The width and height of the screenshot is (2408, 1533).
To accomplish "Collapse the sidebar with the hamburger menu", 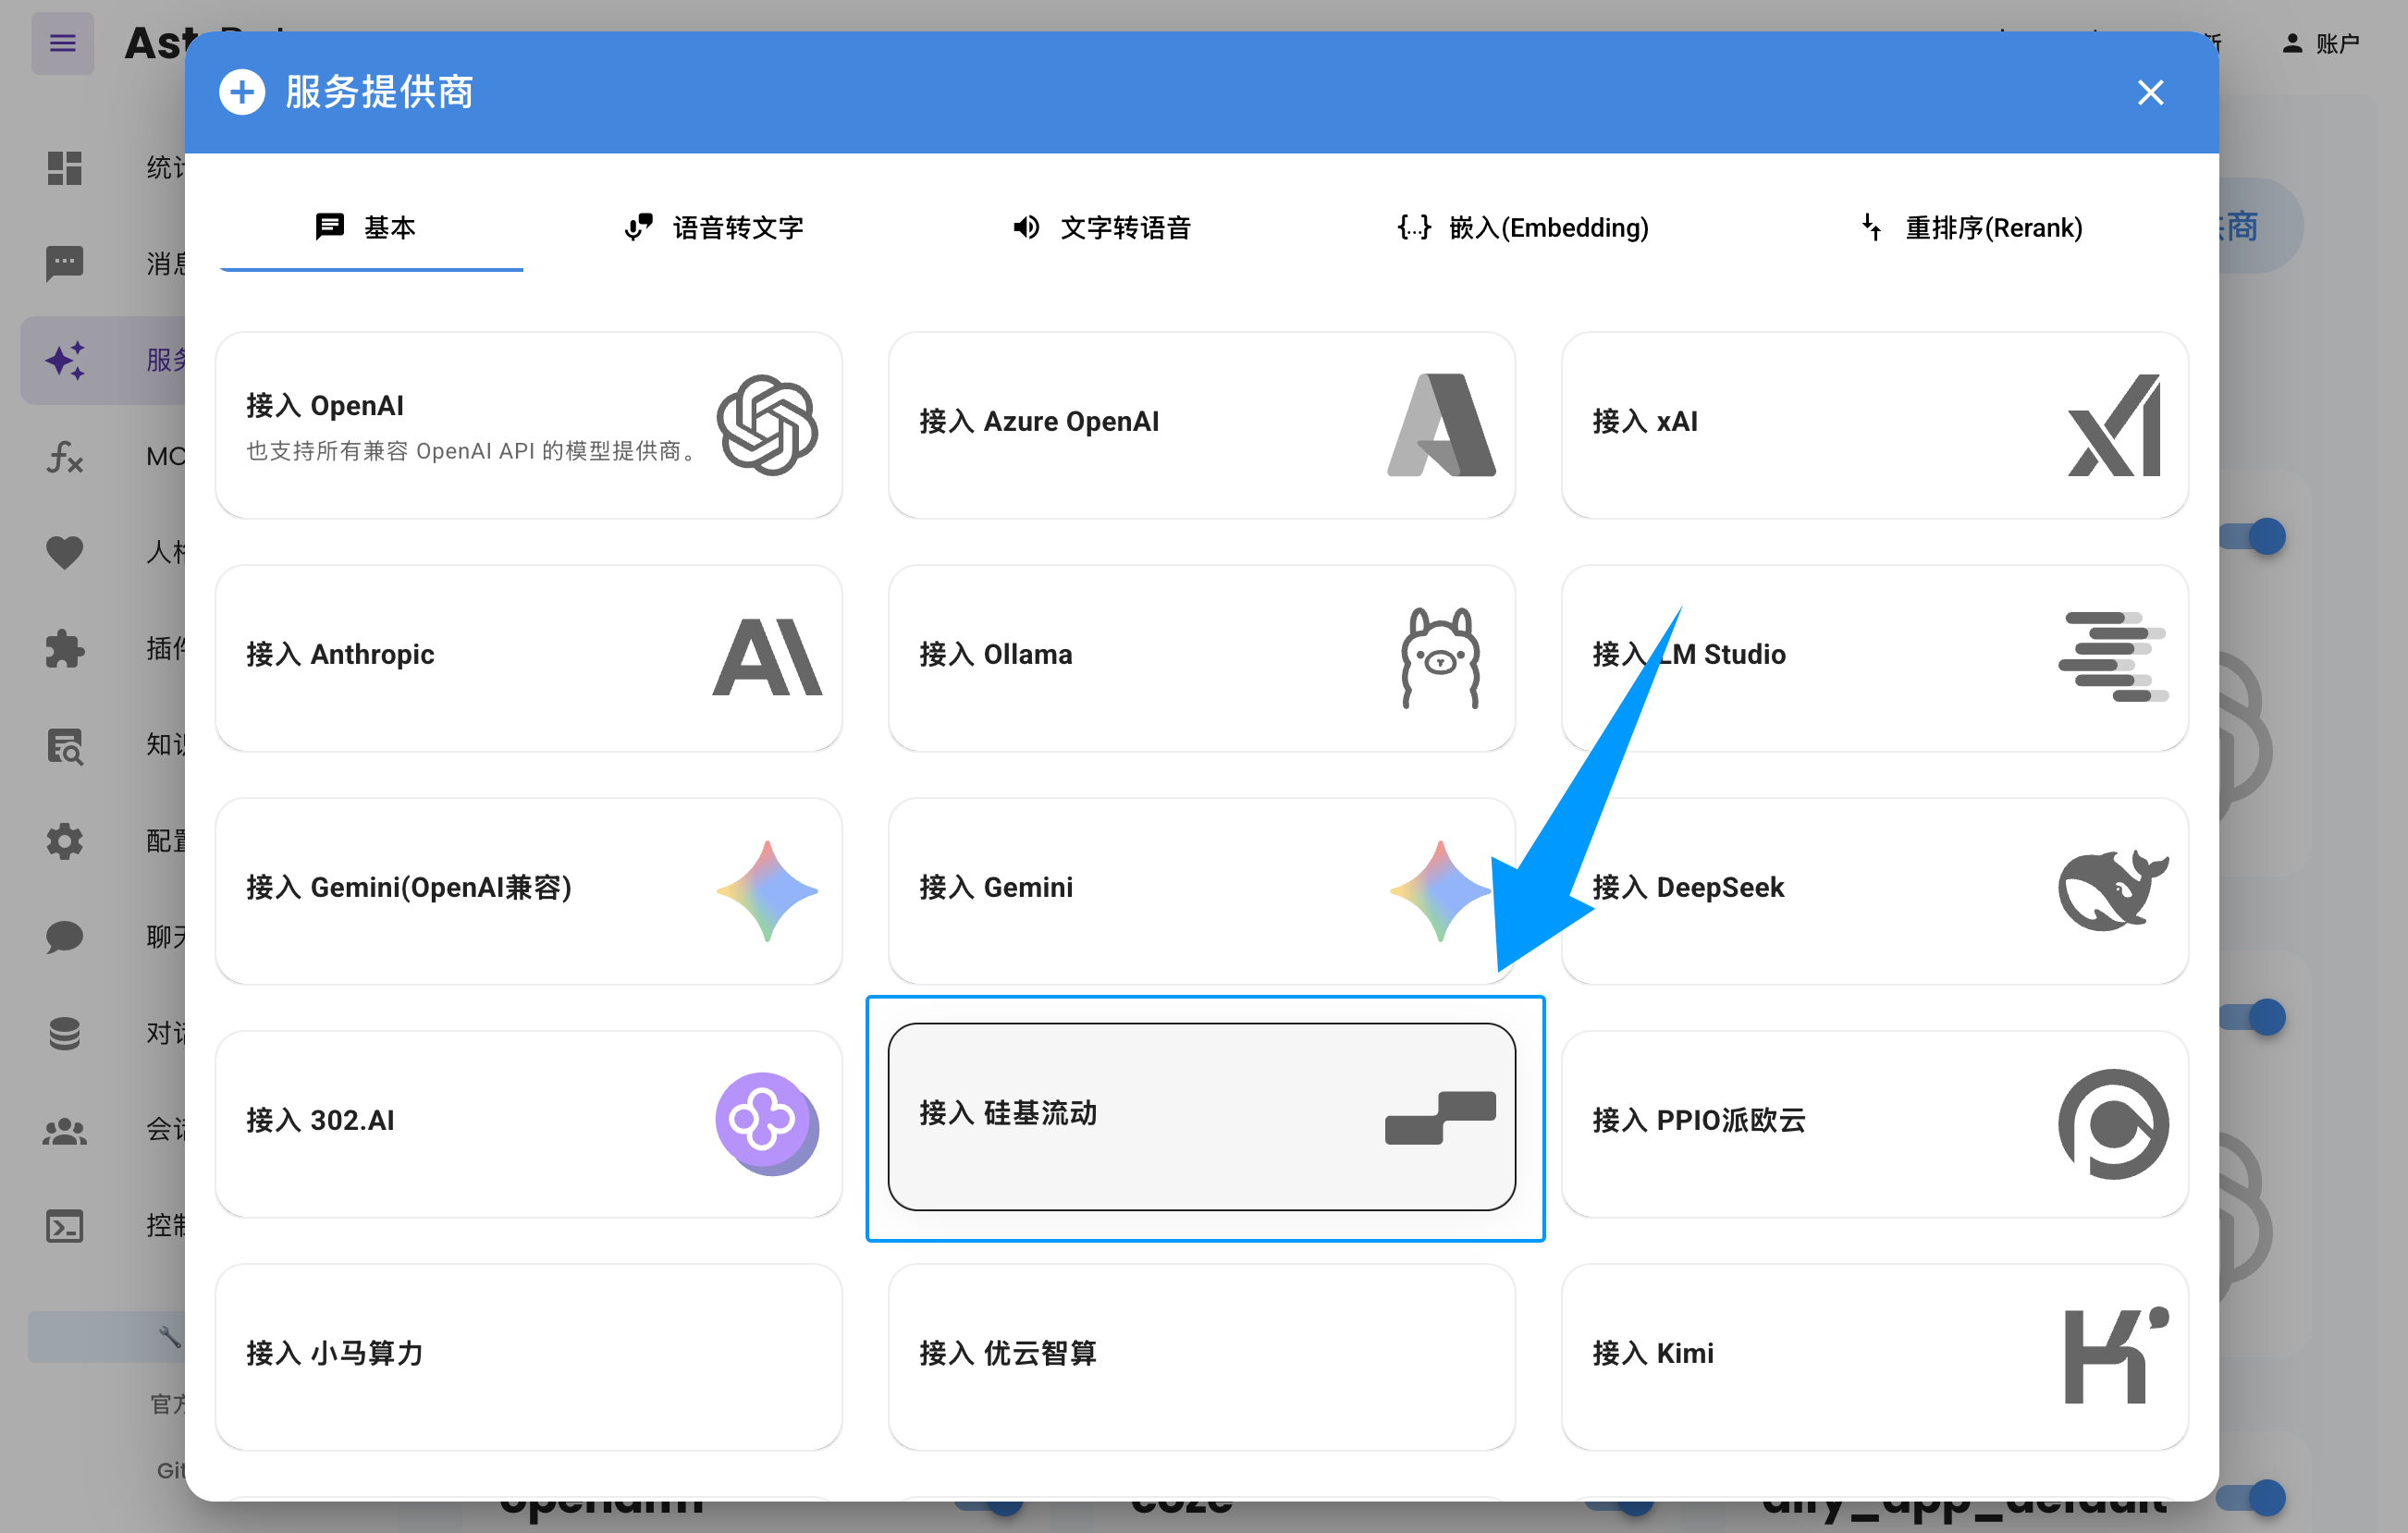I will tap(62, 43).
